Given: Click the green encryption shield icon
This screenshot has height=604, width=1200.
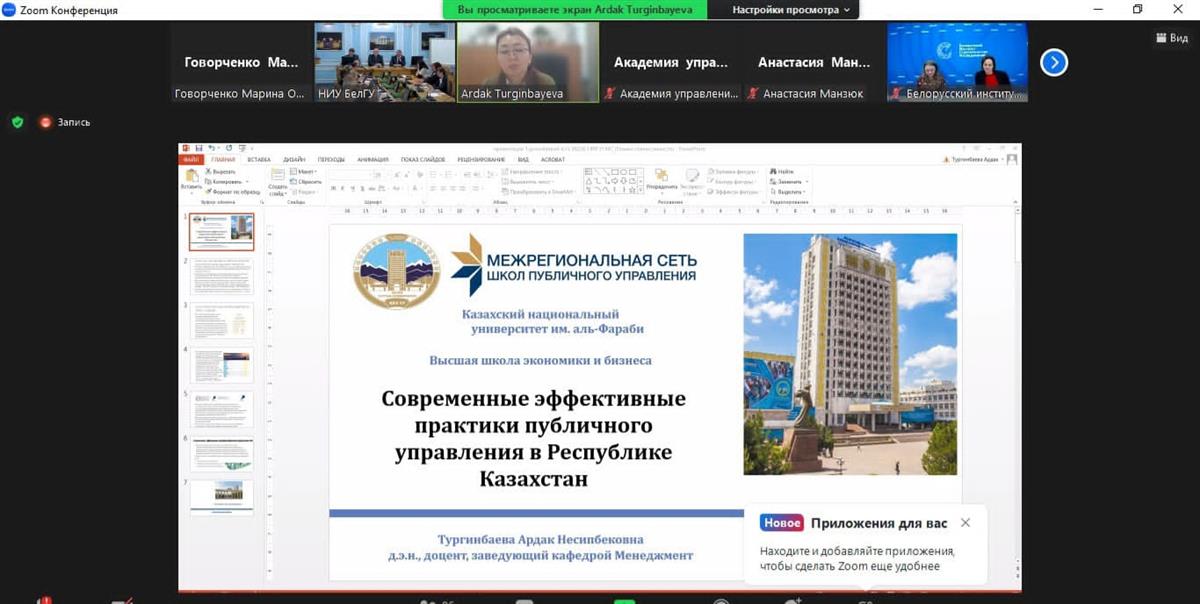Looking at the screenshot, I should pos(17,122).
